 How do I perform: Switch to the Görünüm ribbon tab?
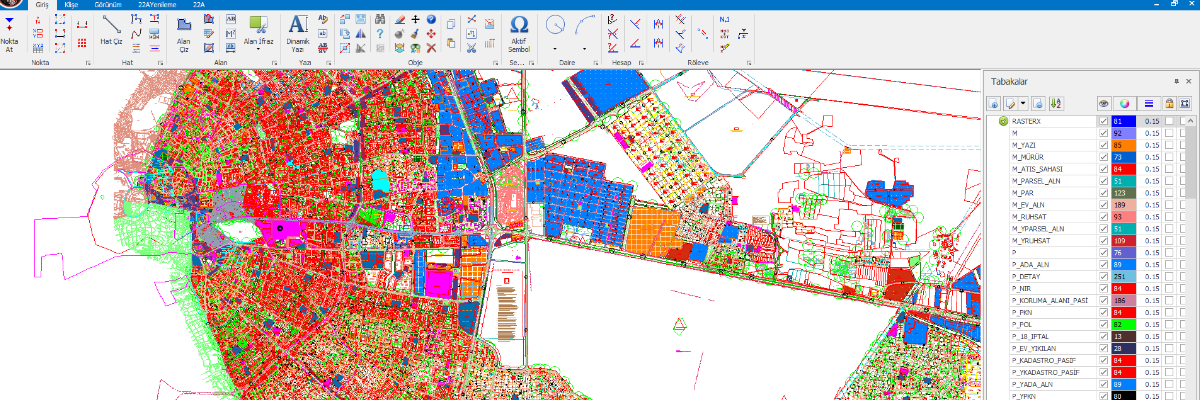[x=108, y=5]
